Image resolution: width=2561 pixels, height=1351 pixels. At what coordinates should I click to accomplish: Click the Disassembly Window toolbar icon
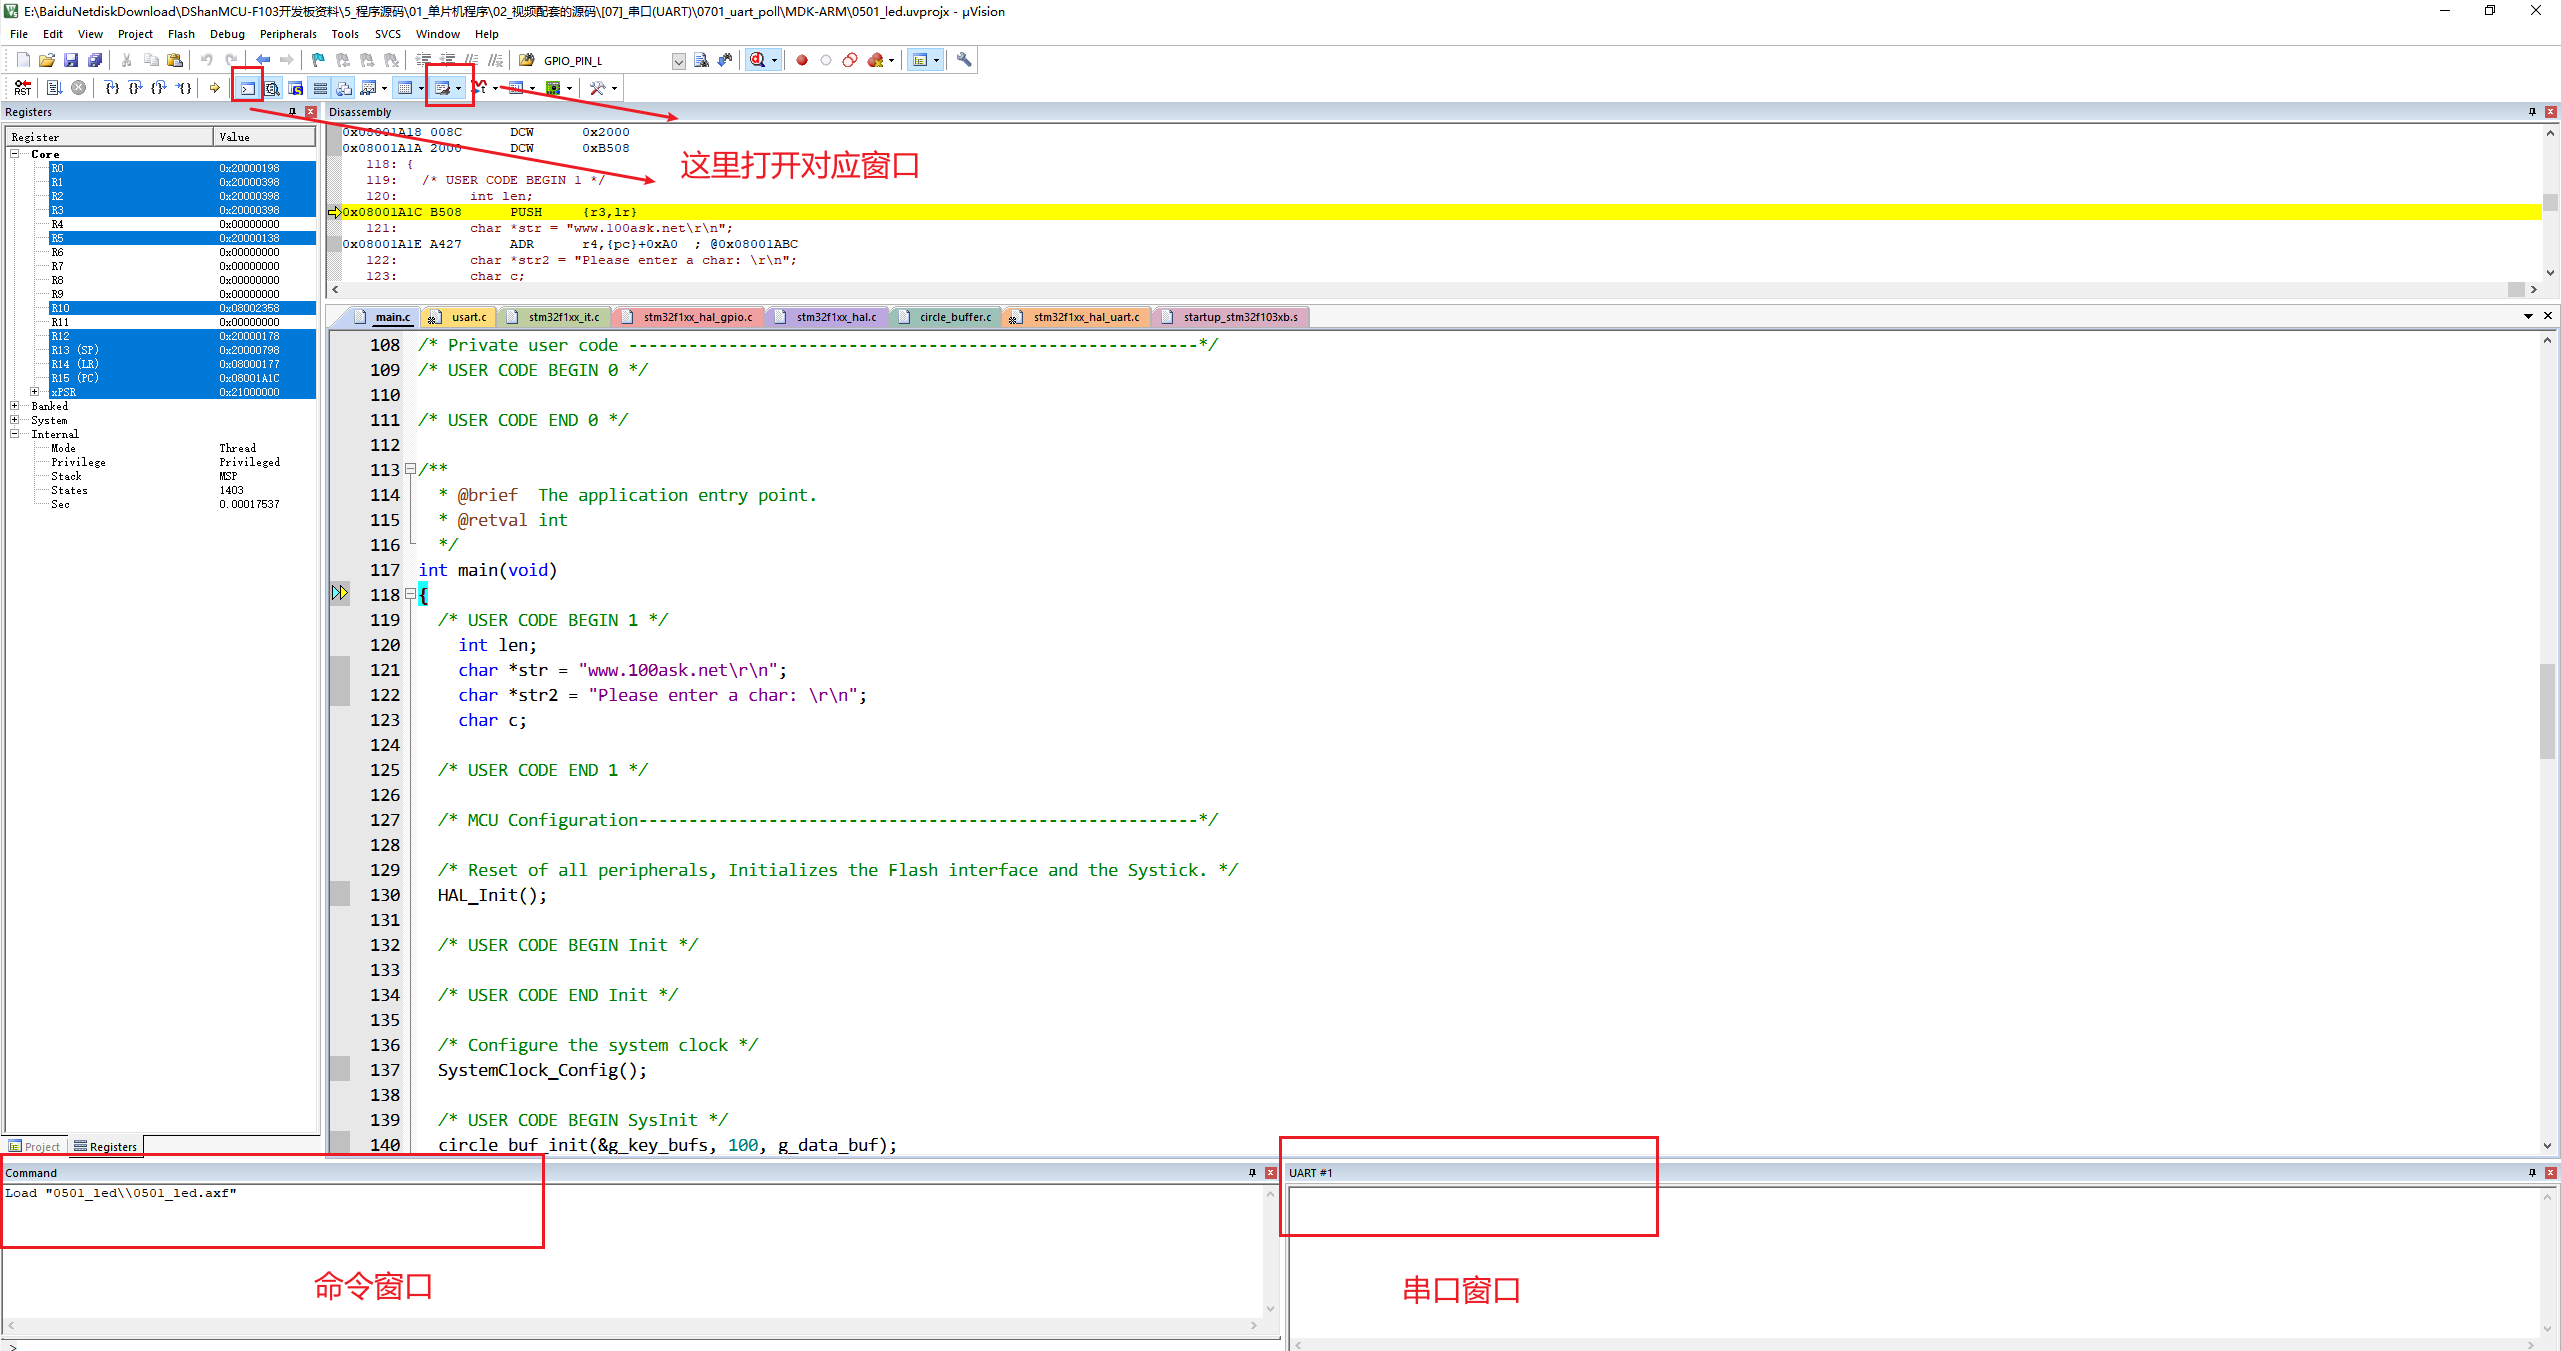click(271, 88)
